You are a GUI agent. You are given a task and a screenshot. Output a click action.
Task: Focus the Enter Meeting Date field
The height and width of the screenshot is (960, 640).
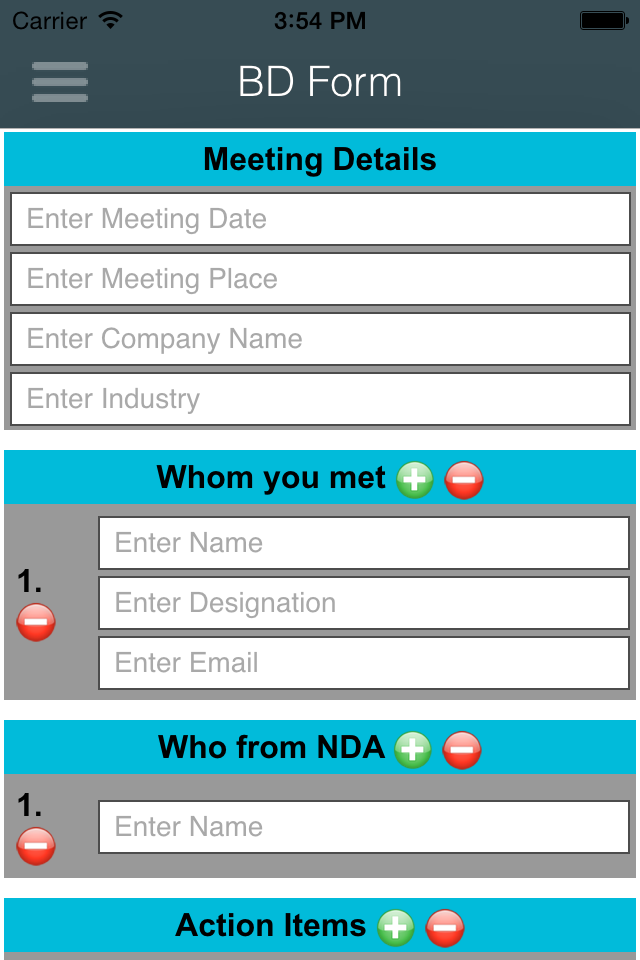pos(320,219)
